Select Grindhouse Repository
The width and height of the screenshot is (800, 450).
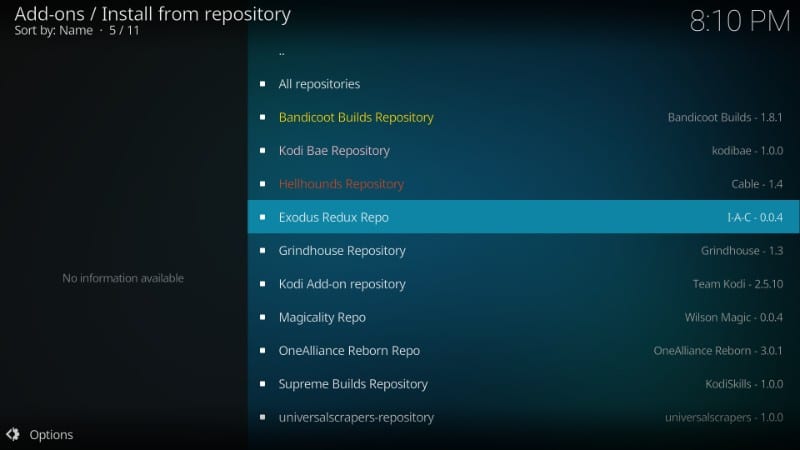pos(523,251)
